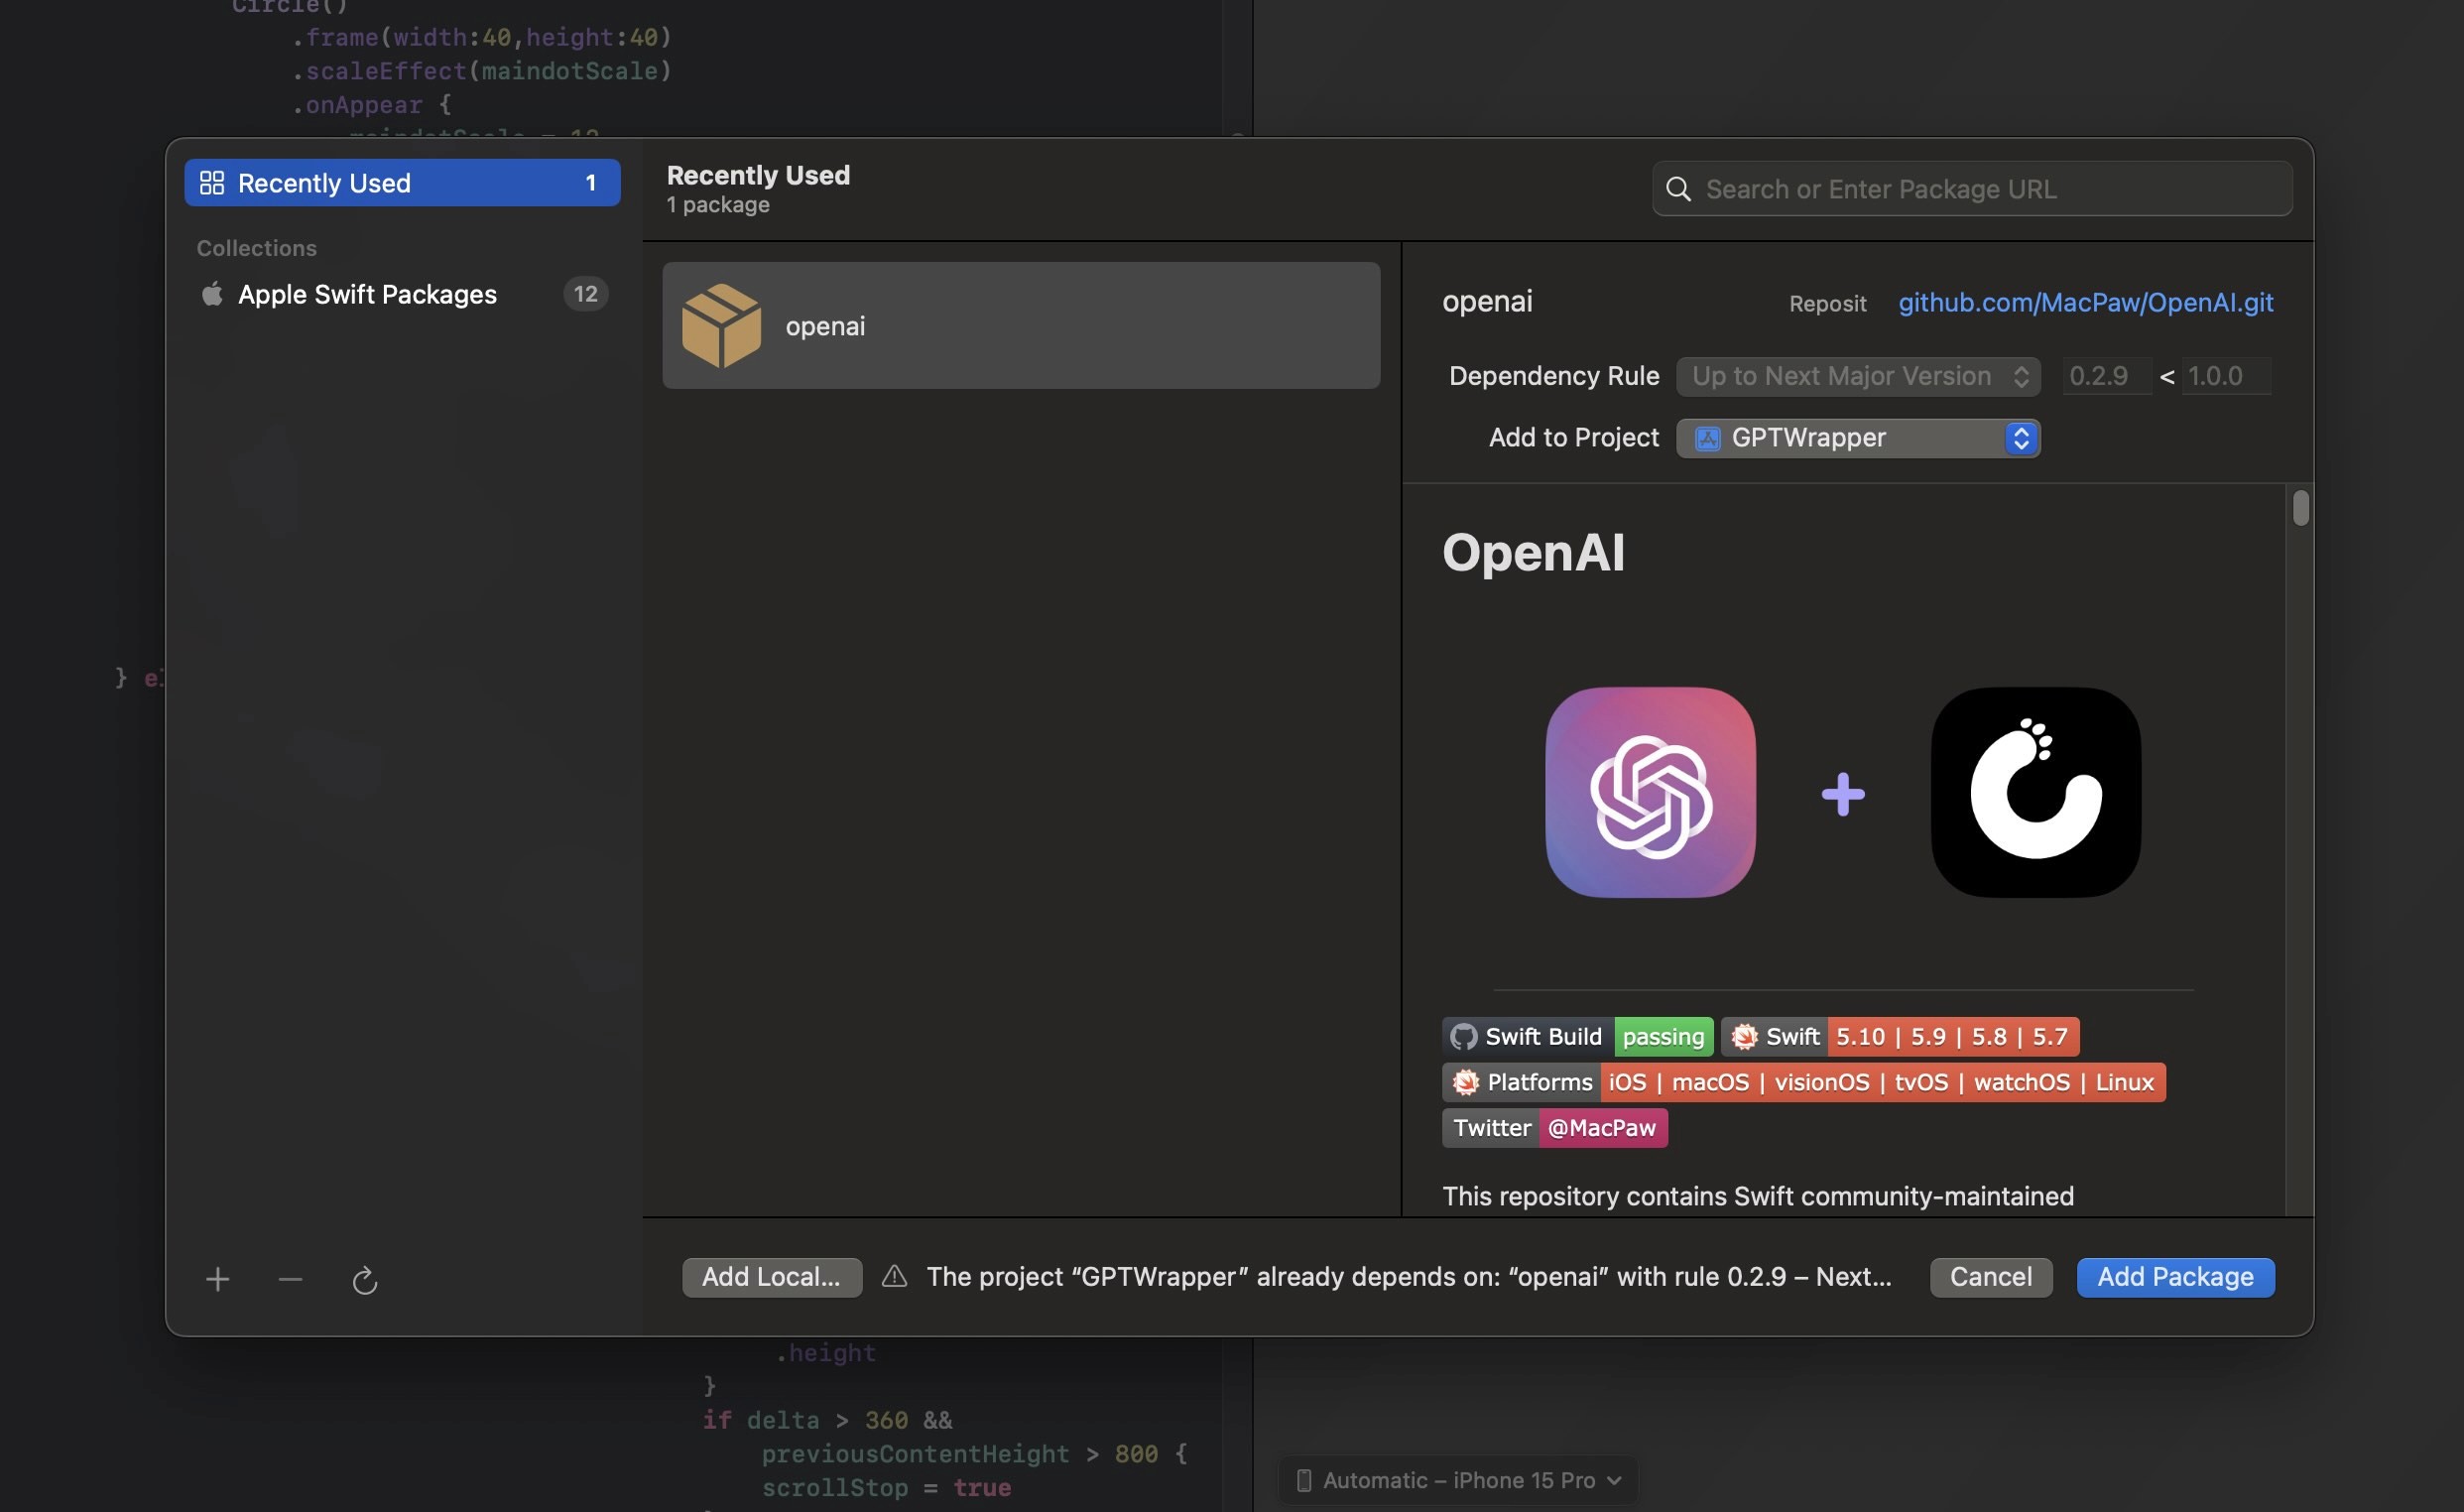Click the Cancel button
The height and width of the screenshot is (1512, 2464).
pyautogui.click(x=1990, y=1277)
